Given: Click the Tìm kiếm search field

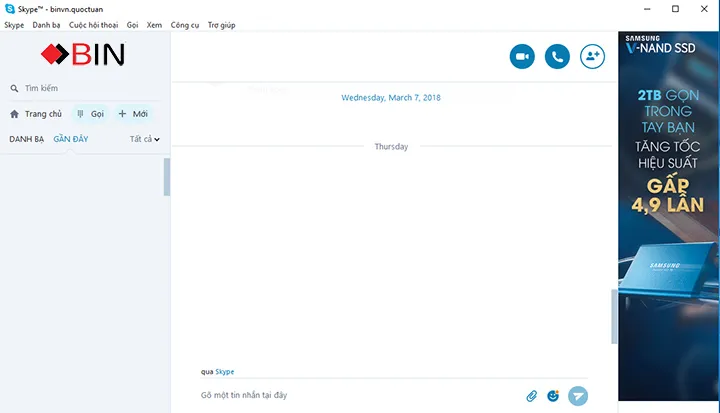Looking at the screenshot, I should [x=80, y=88].
